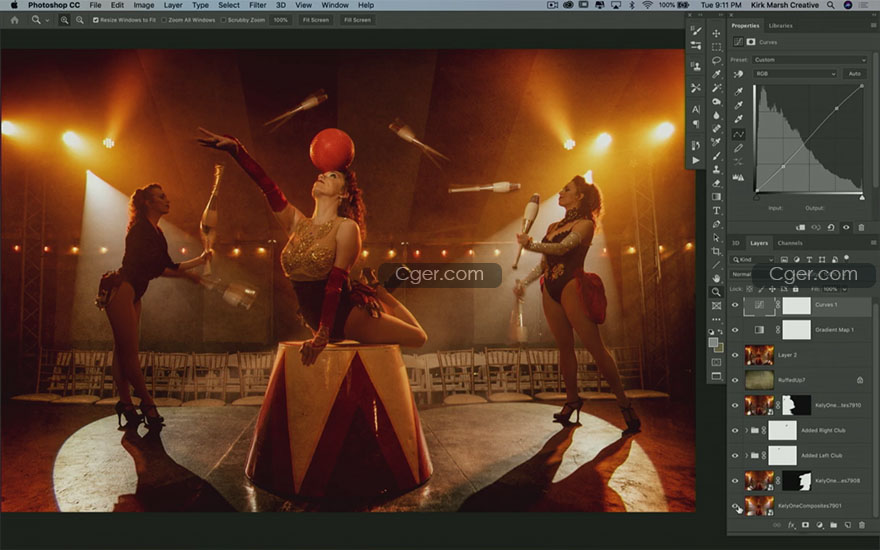The height and width of the screenshot is (550, 880).
Task: Click the clip to layer icon in Properties
Action: coord(801,227)
